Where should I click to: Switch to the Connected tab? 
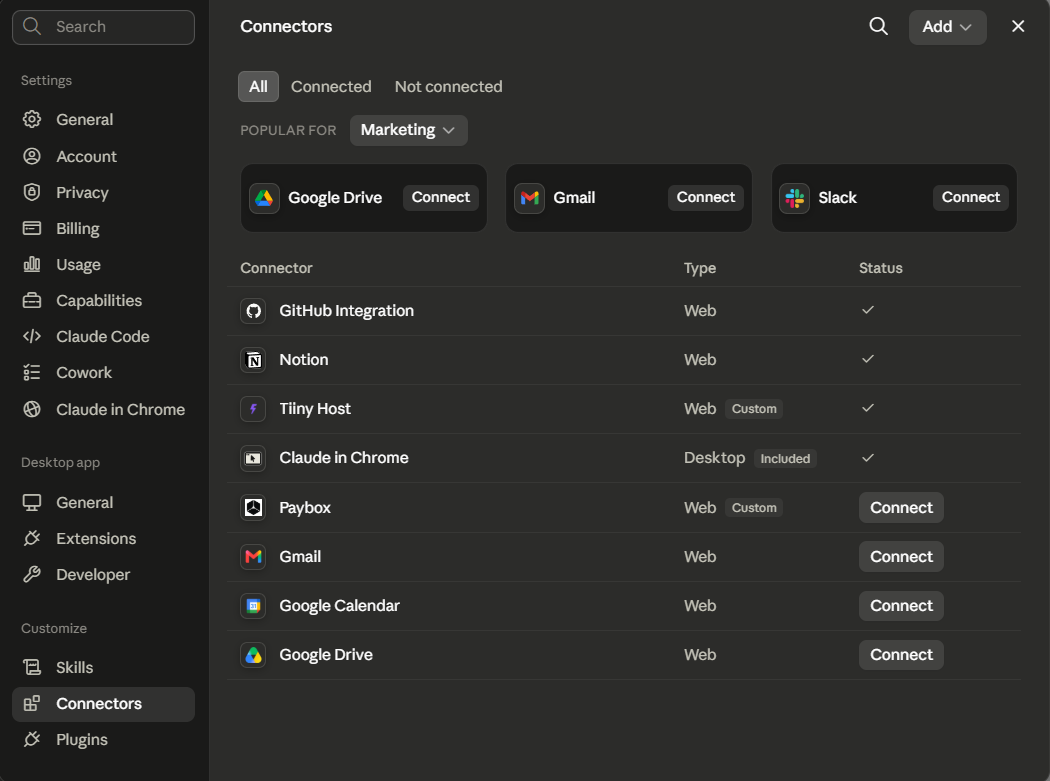(331, 86)
